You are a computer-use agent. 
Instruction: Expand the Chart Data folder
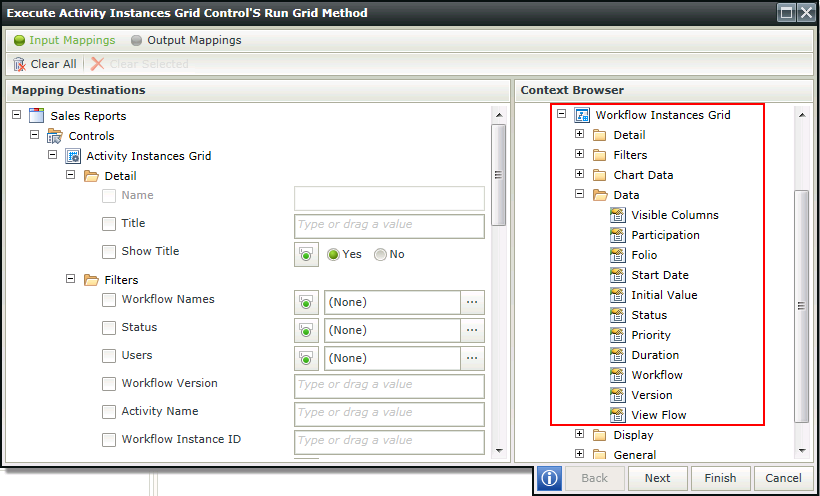click(579, 174)
